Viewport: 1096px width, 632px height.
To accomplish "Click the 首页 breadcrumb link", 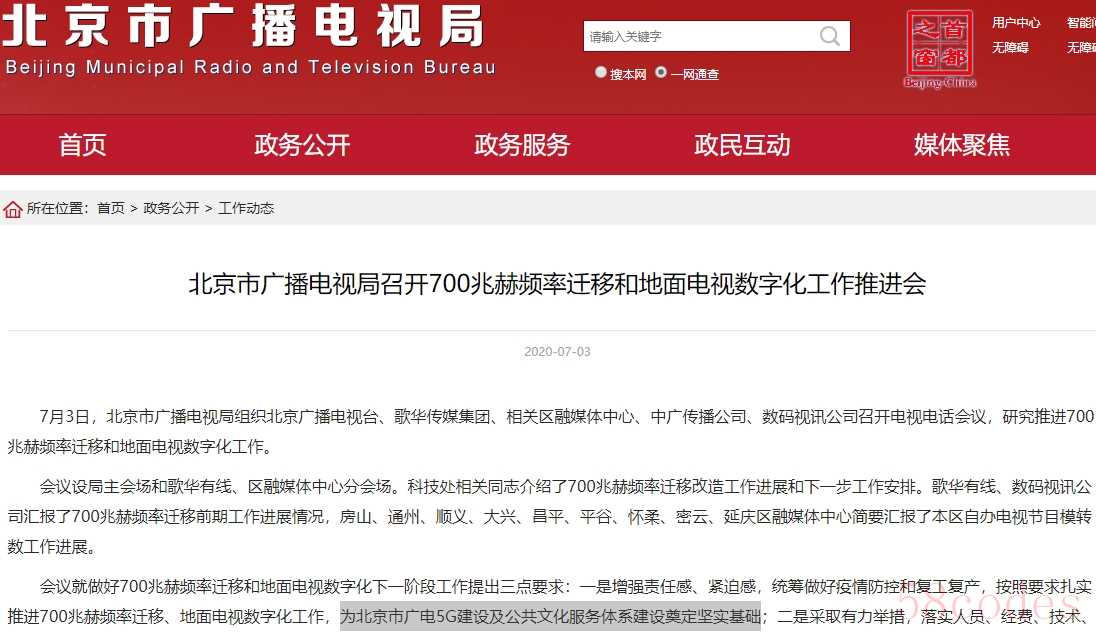I will (x=110, y=208).
